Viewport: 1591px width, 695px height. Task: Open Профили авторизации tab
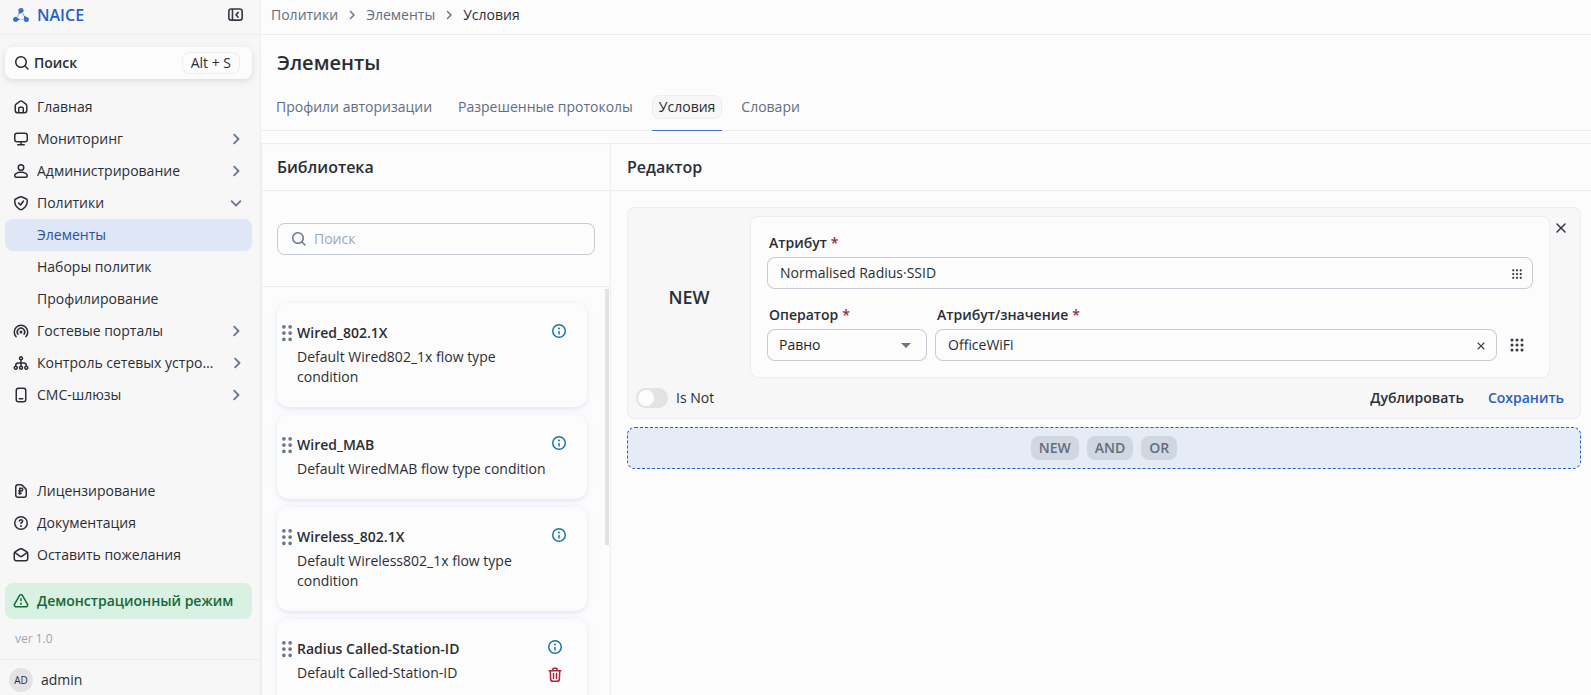pos(354,107)
